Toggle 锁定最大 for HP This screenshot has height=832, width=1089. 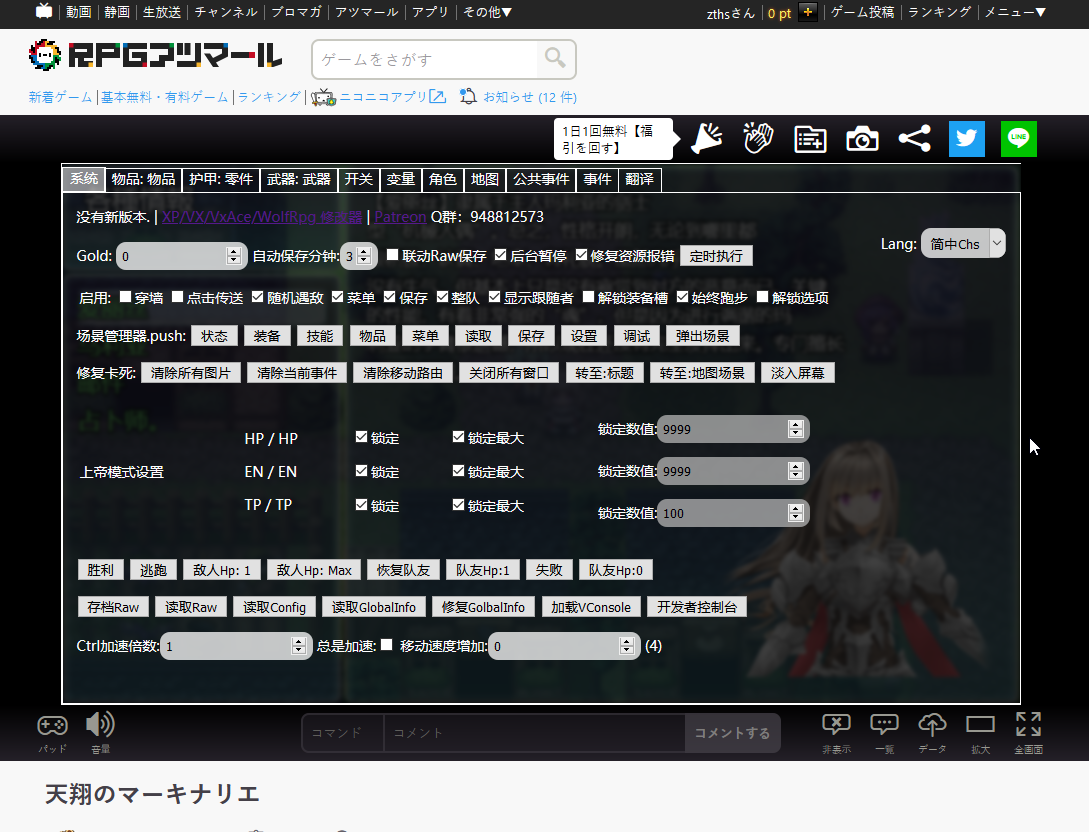click(458, 437)
